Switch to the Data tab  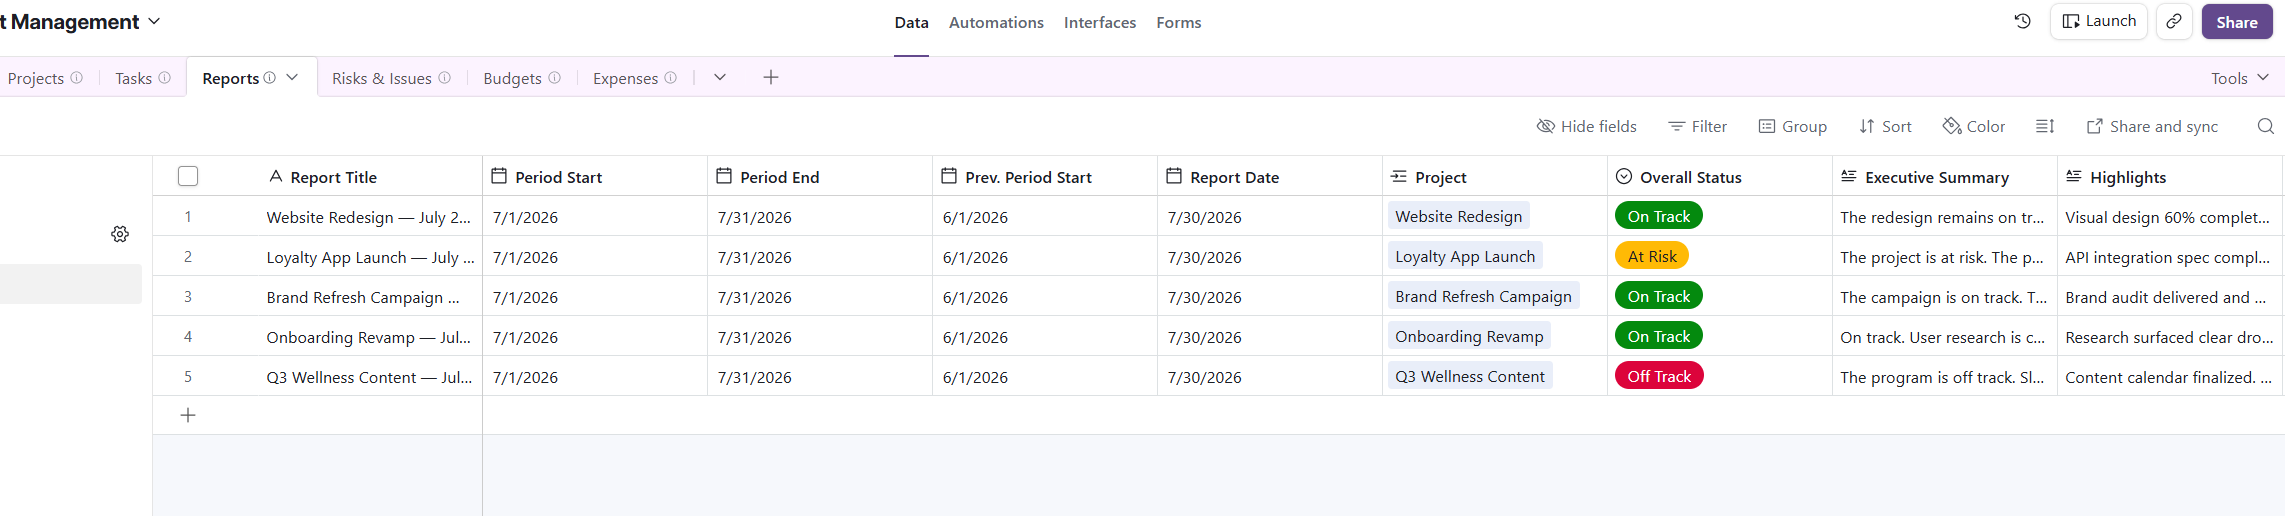point(911,22)
